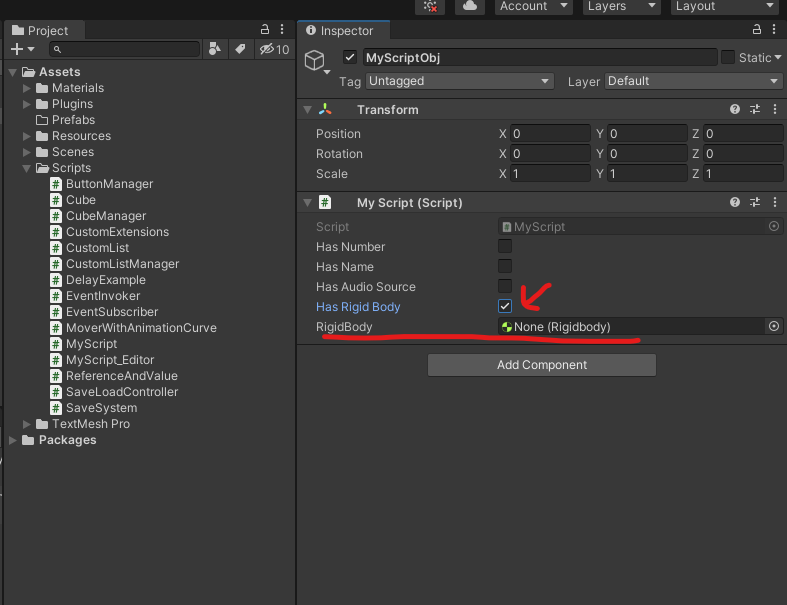The height and width of the screenshot is (605, 787).
Task: Click the search by type icon
Action: [215, 49]
